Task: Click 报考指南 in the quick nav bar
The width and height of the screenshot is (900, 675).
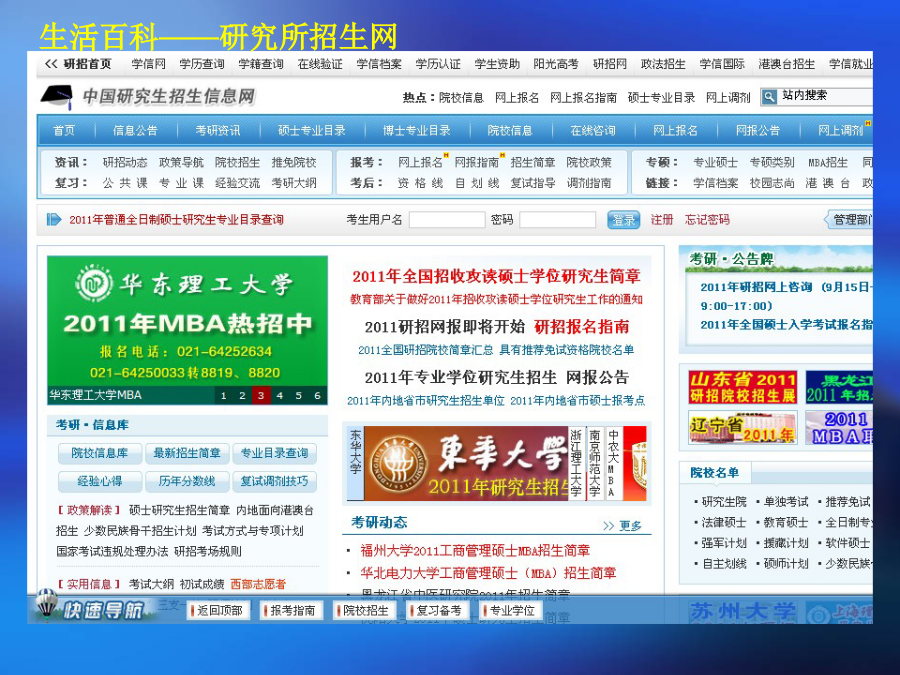Action: pyautogui.click(x=291, y=611)
